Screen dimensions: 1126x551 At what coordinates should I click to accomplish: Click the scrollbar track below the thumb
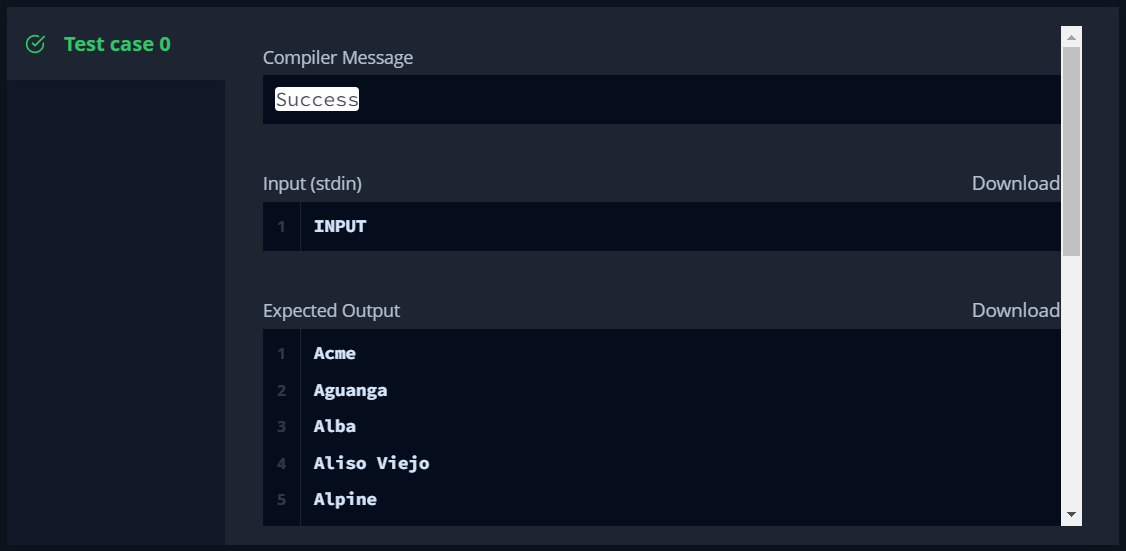click(1071, 379)
